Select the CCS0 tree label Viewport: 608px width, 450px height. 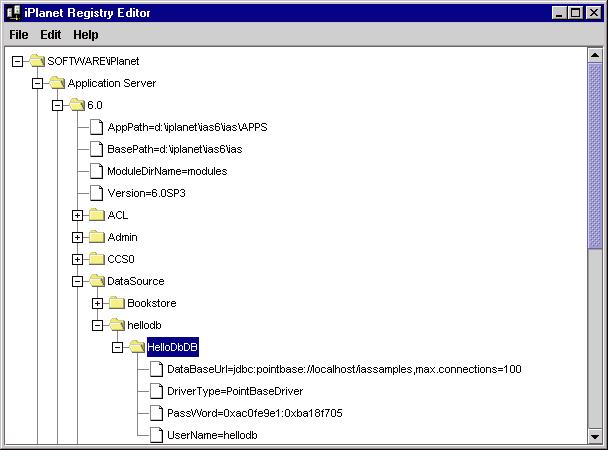click(121, 259)
